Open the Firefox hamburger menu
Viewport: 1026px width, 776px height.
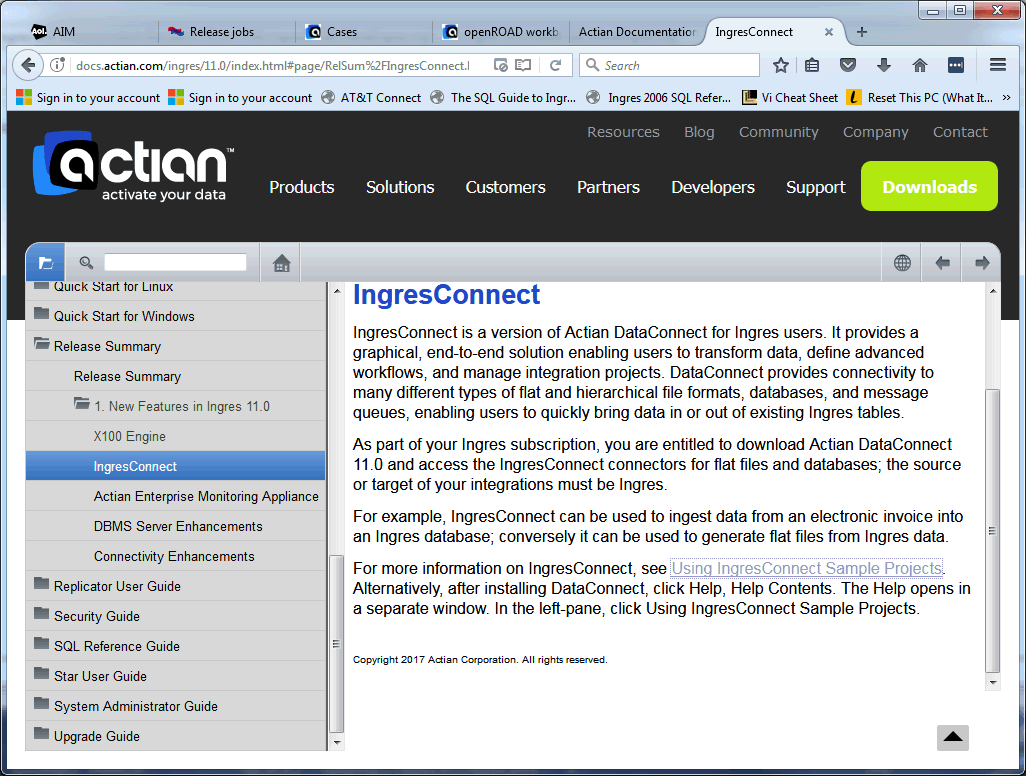tap(997, 65)
